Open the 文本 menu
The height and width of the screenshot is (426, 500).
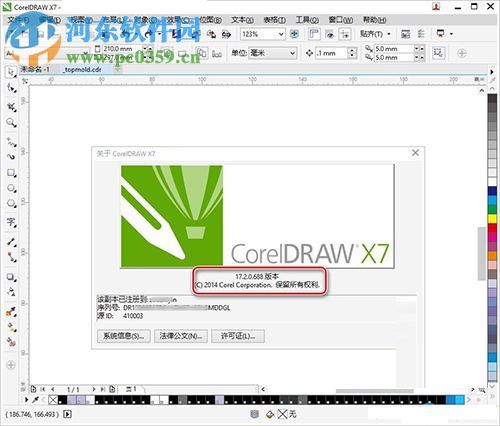(x=242, y=20)
